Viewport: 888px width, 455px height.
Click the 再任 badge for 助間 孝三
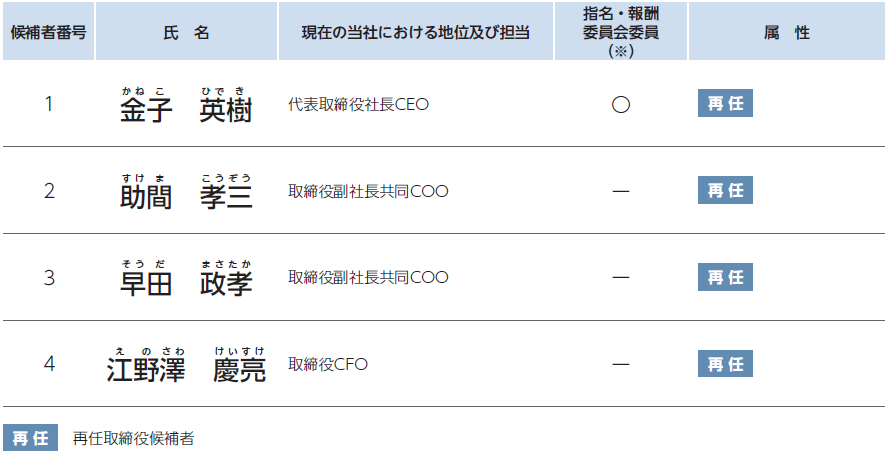click(725, 190)
